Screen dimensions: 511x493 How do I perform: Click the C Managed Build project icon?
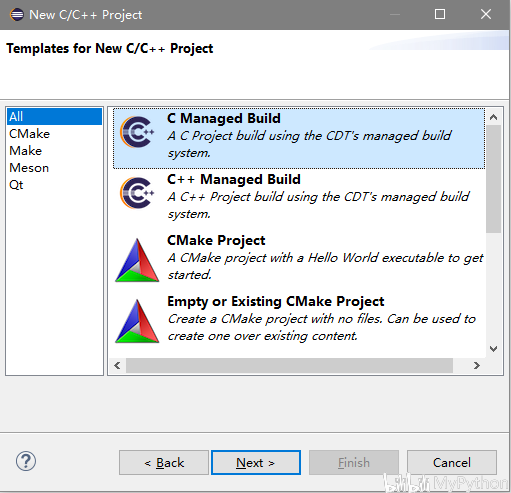pos(137,132)
